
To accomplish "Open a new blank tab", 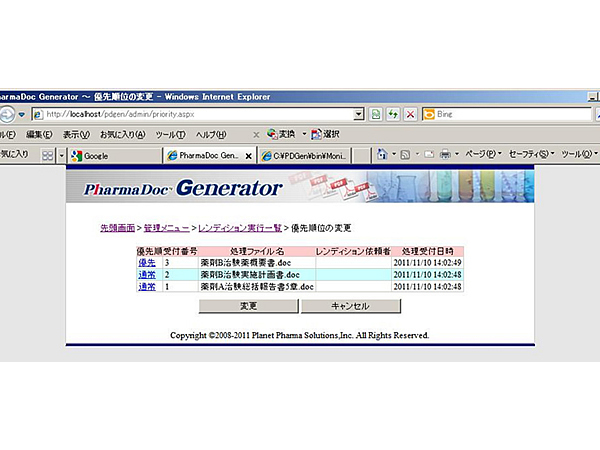I will [x=360, y=156].
